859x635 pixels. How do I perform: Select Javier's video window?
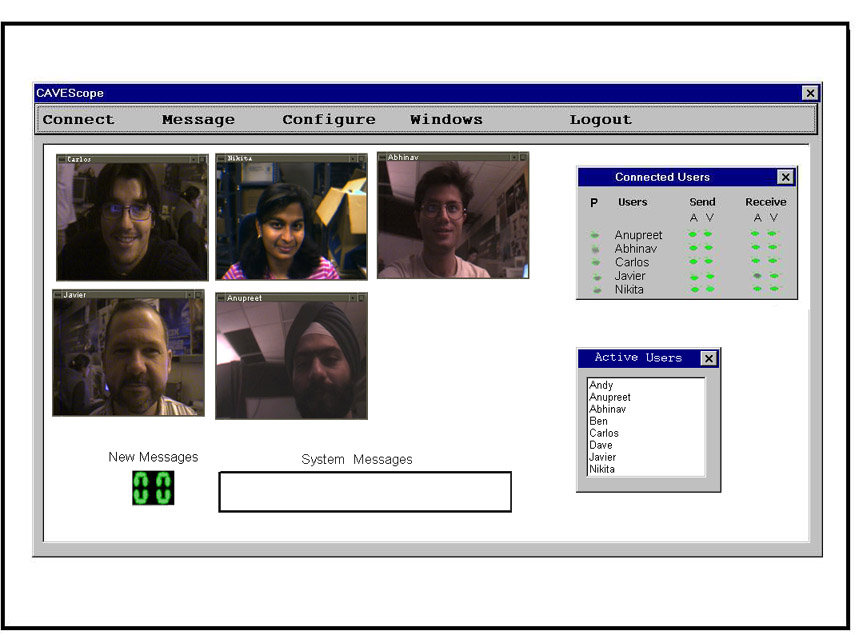pyautogui.click(x=128, y=353)
